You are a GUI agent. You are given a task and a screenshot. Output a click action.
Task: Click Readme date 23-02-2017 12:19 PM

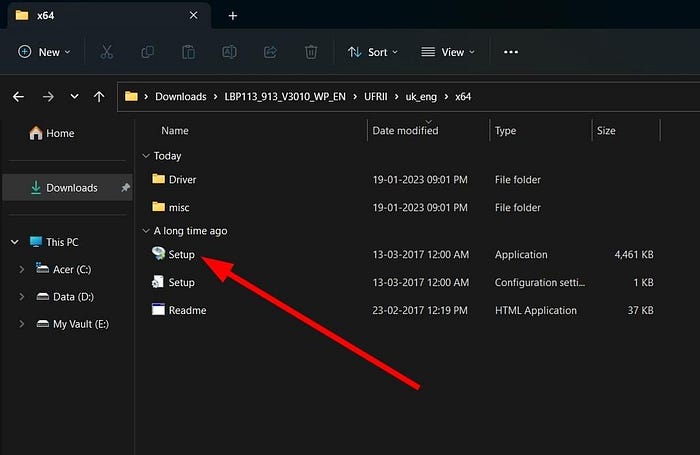coord(420,310)
